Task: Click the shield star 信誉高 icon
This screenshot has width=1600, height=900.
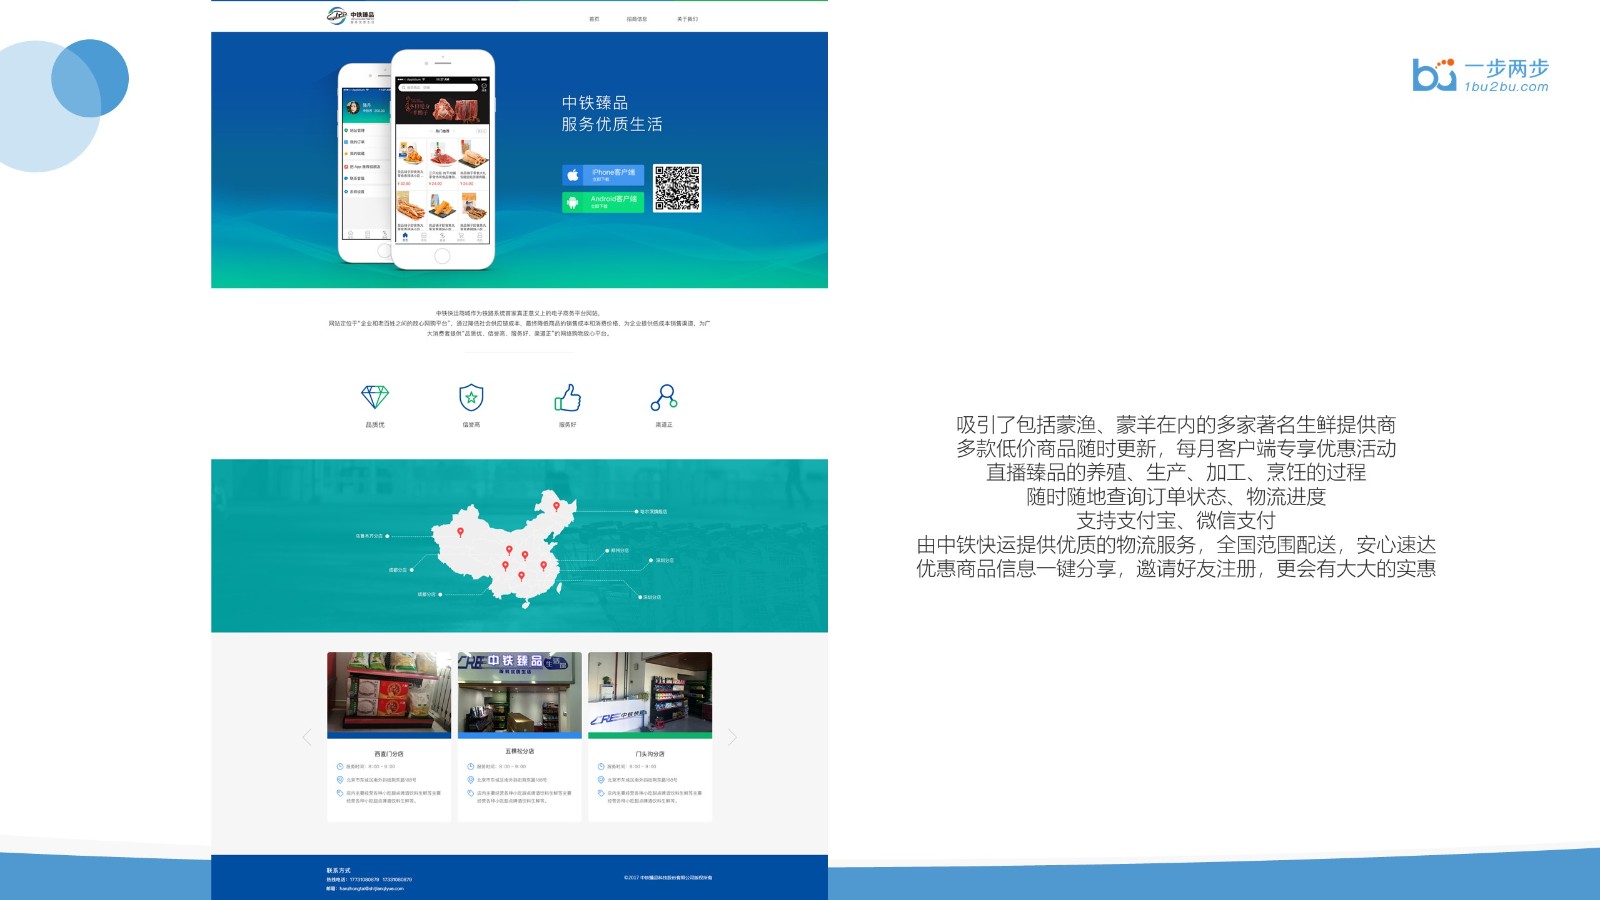Action: click(471, 397)
